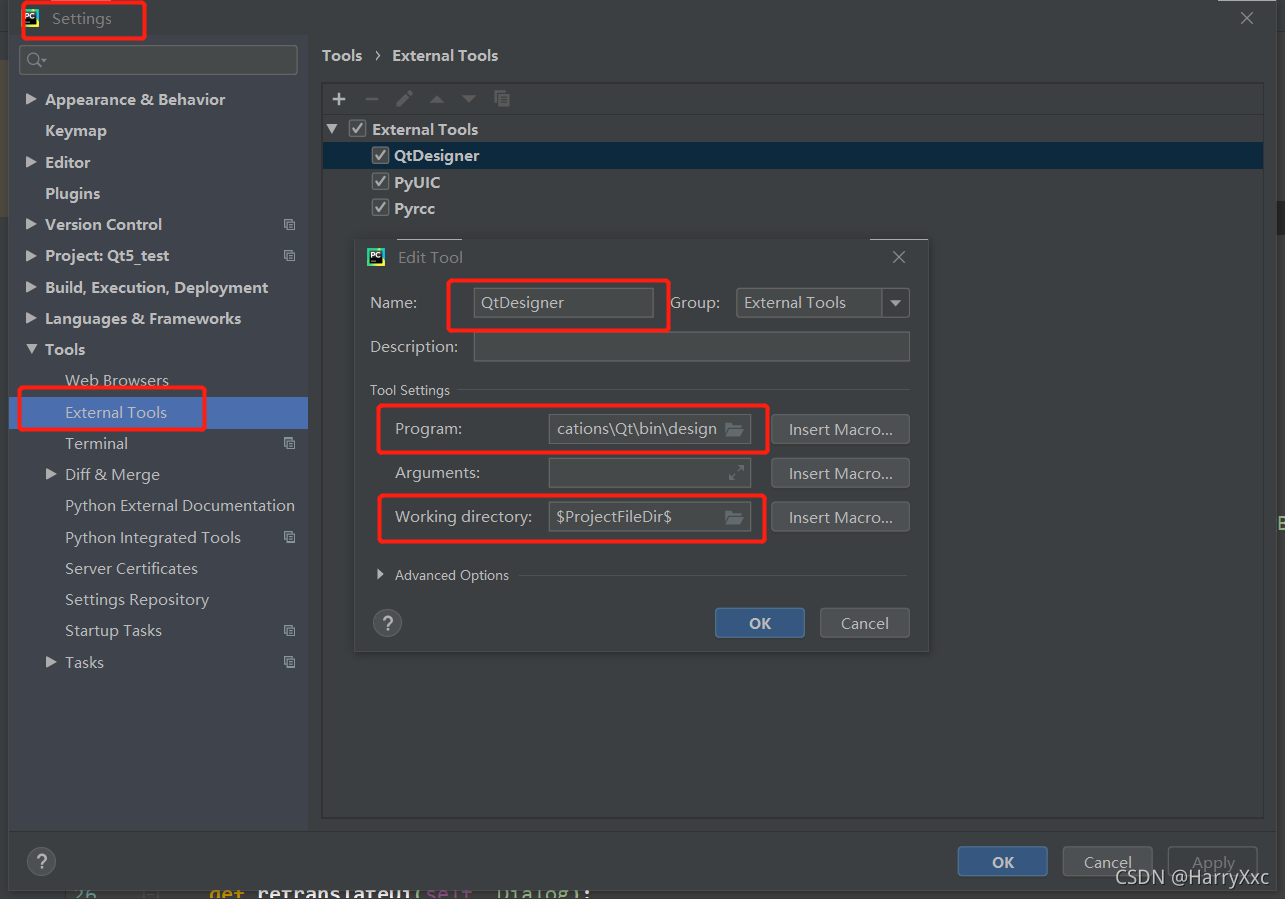
Task: Click the Name field QtDesigner
Action: click(x=563, y=303)
